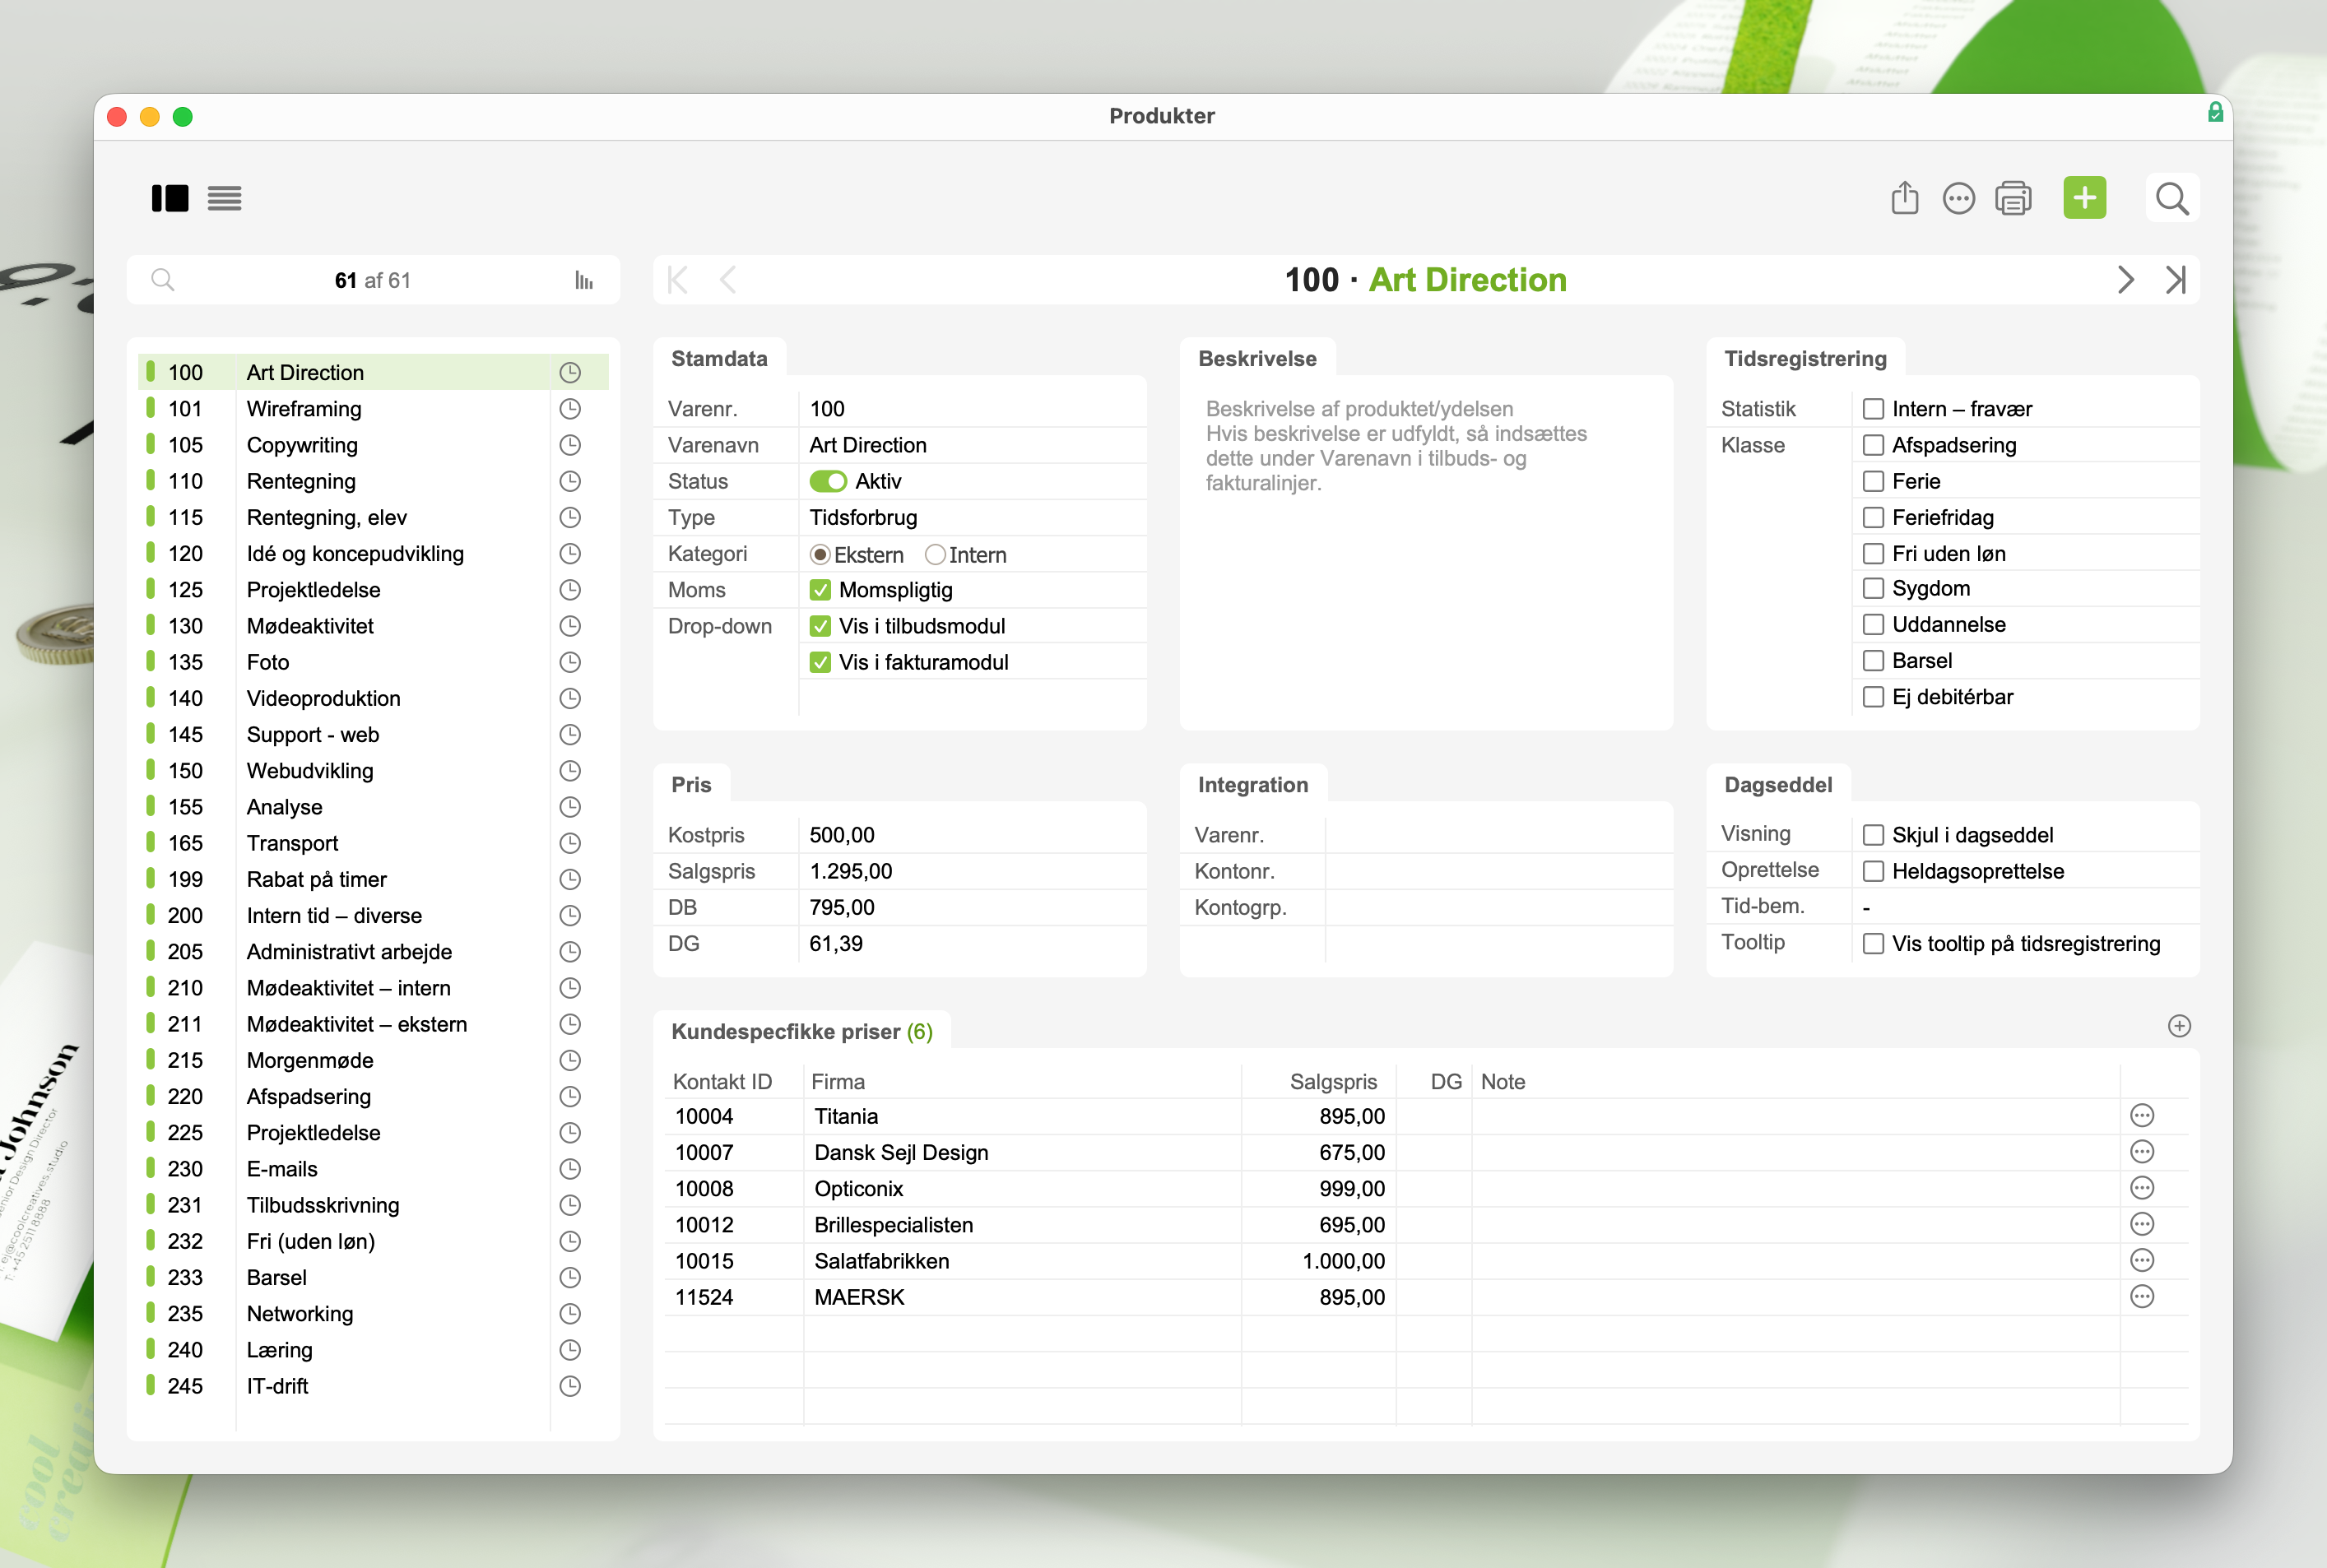Switch to list view layout icon
Image resolution: width=2327 pixels, height=1568 pixels.
(x=224, y=198)
